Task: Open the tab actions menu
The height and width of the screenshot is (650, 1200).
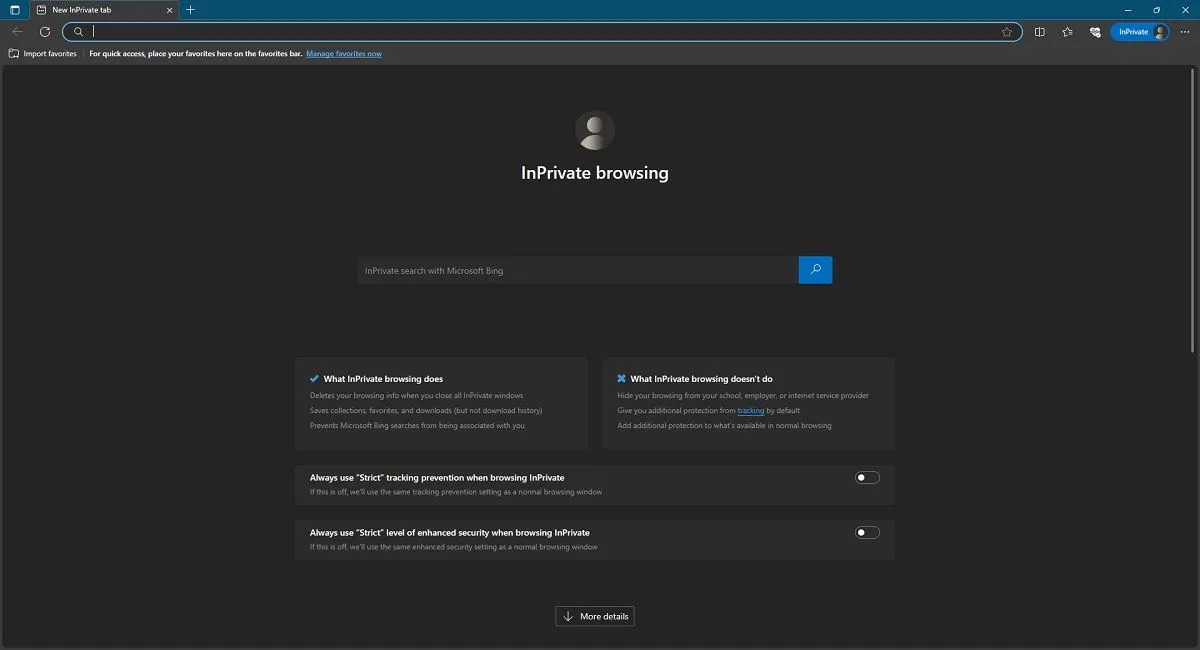Action: click(13, 9)
